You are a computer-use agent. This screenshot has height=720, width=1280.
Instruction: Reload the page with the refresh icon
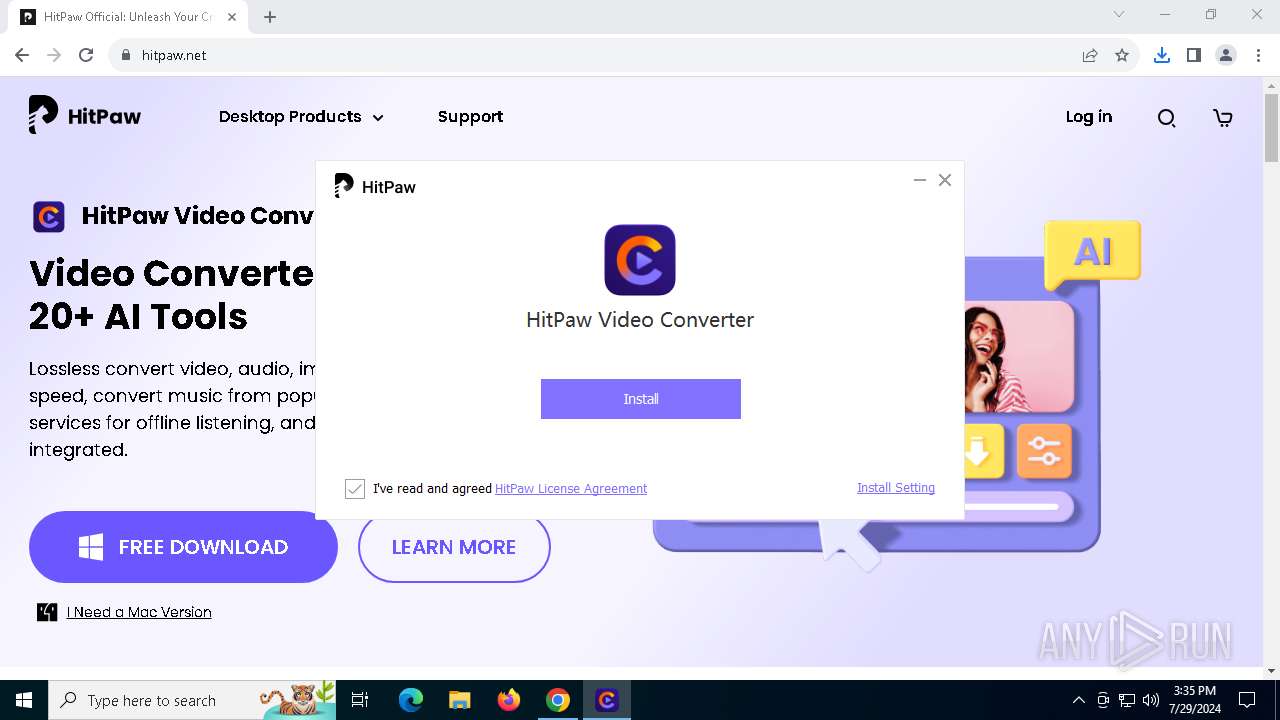(x=86, y=55)
